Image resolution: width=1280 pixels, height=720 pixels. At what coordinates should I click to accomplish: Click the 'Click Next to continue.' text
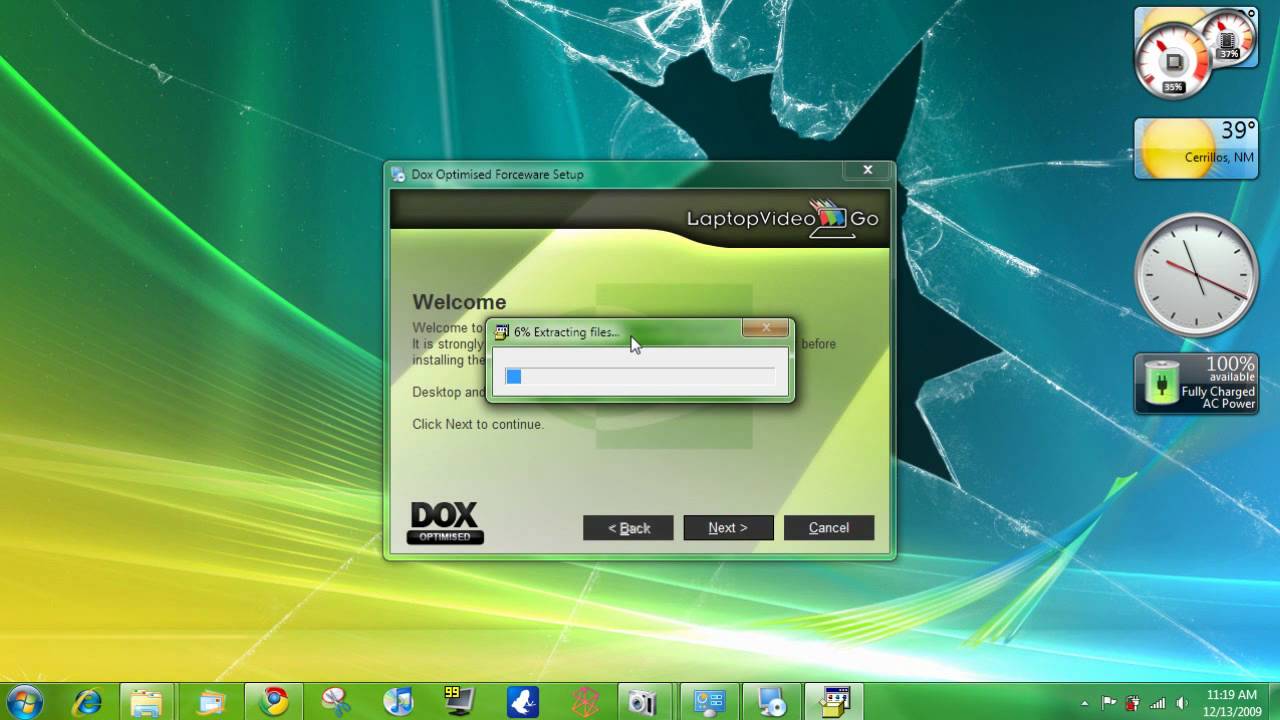[x=478, y=424]
